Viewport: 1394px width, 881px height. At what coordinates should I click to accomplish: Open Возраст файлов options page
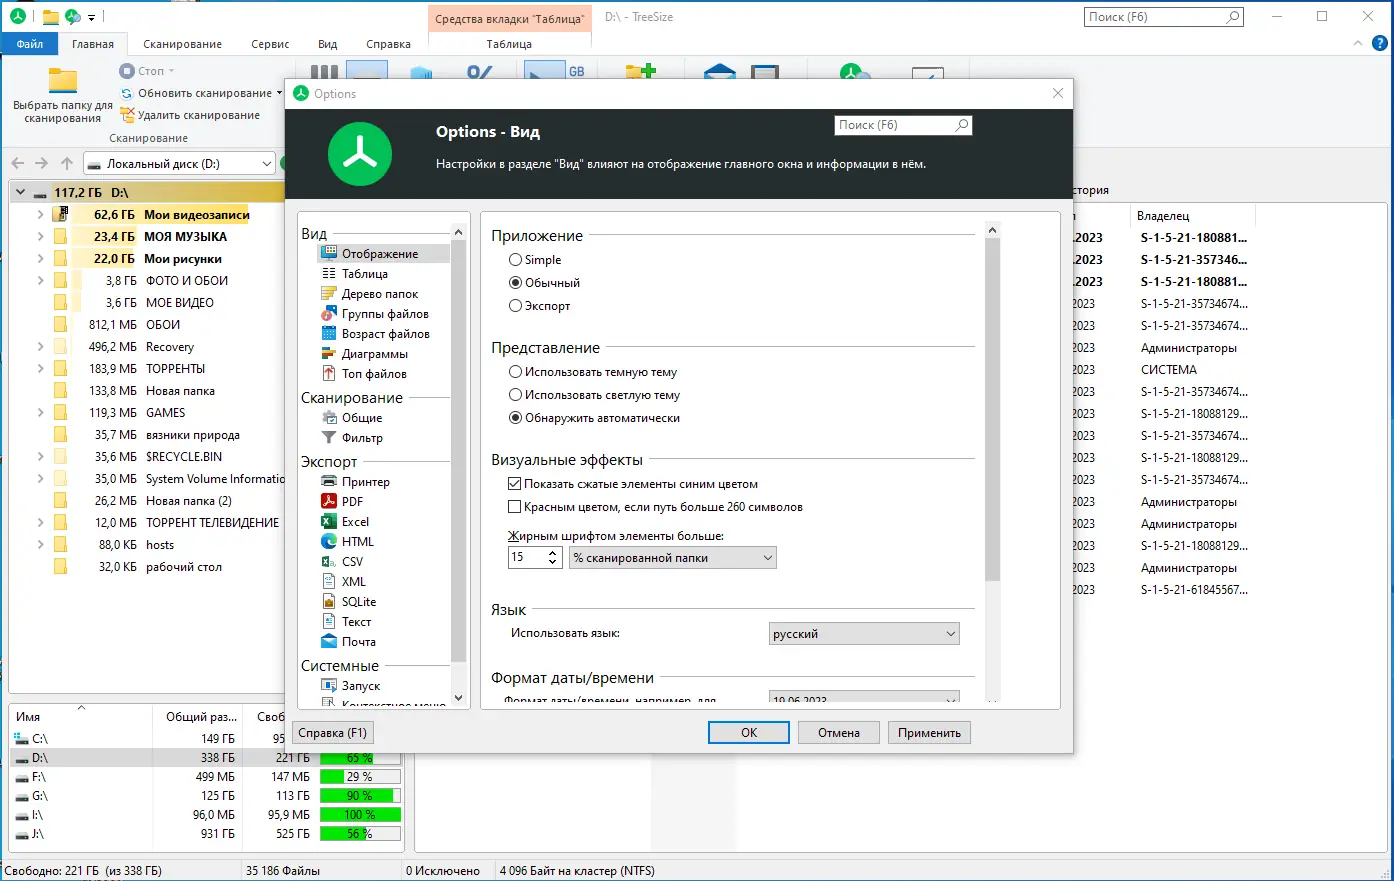pos(385,334)
